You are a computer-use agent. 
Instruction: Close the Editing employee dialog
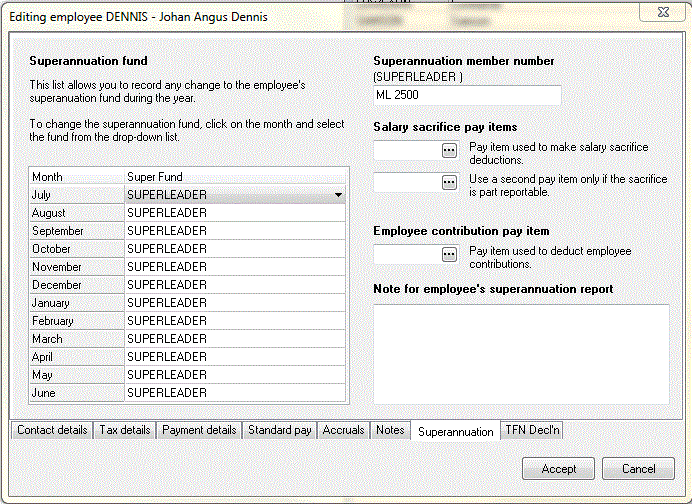pyautogui.click(x=663, y=12)
